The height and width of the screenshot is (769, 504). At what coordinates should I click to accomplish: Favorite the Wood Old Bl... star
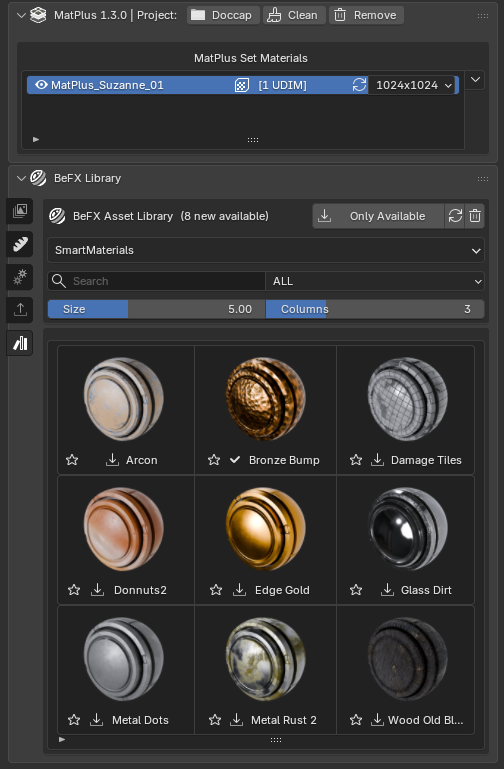(x=356, y=719)
